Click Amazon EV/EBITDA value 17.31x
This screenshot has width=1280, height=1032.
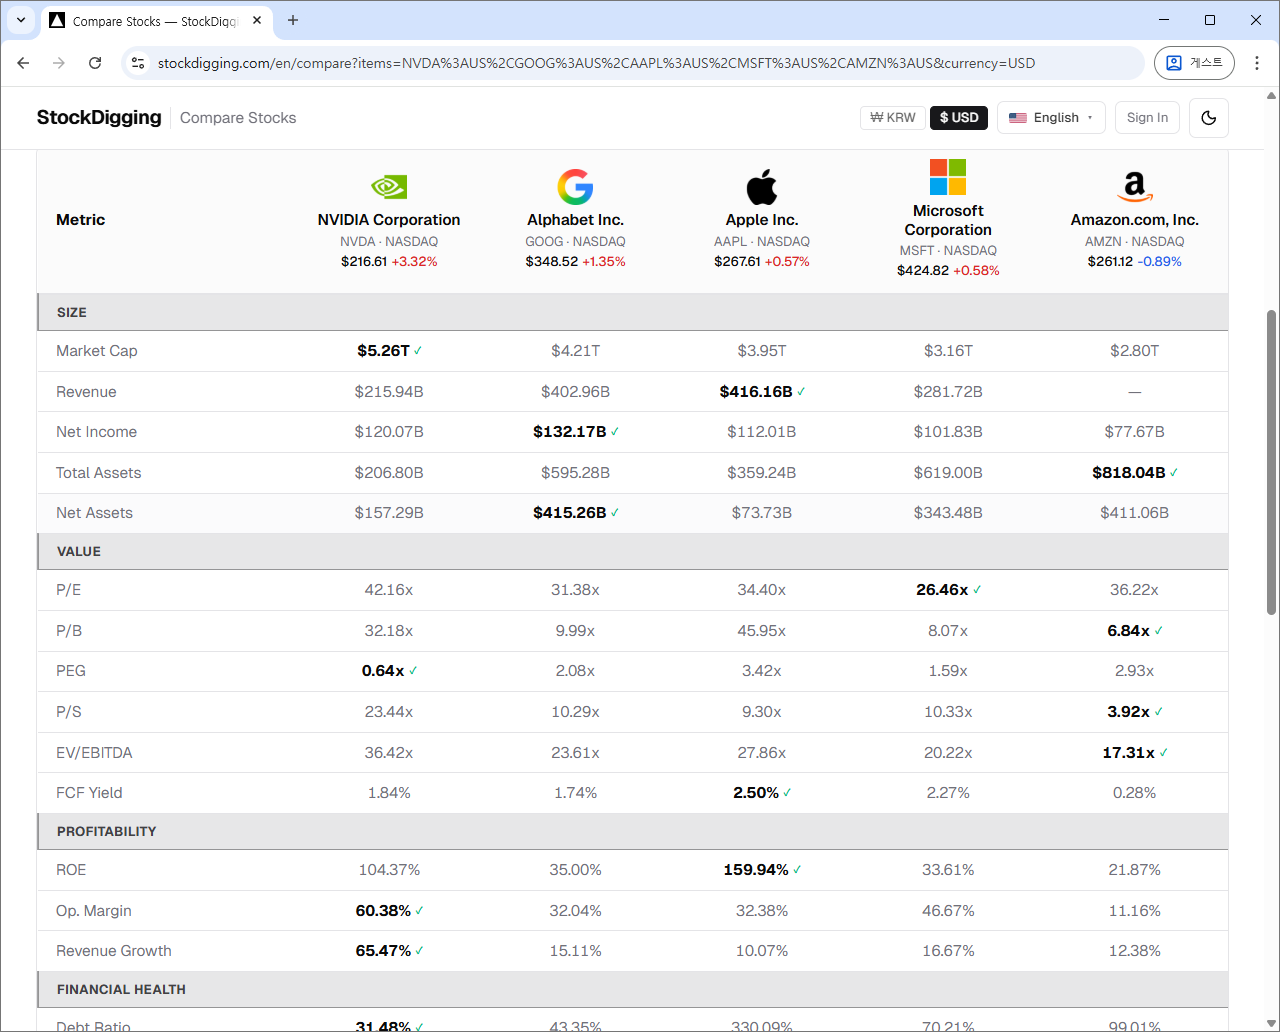(1129, 753)
